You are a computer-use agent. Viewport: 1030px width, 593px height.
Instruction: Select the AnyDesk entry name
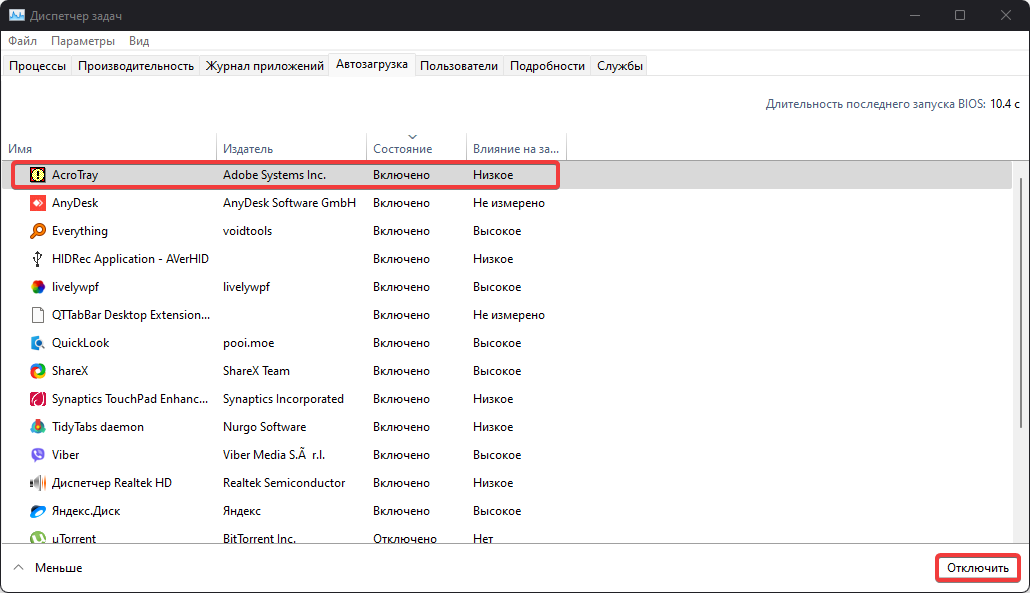[75, 203]
